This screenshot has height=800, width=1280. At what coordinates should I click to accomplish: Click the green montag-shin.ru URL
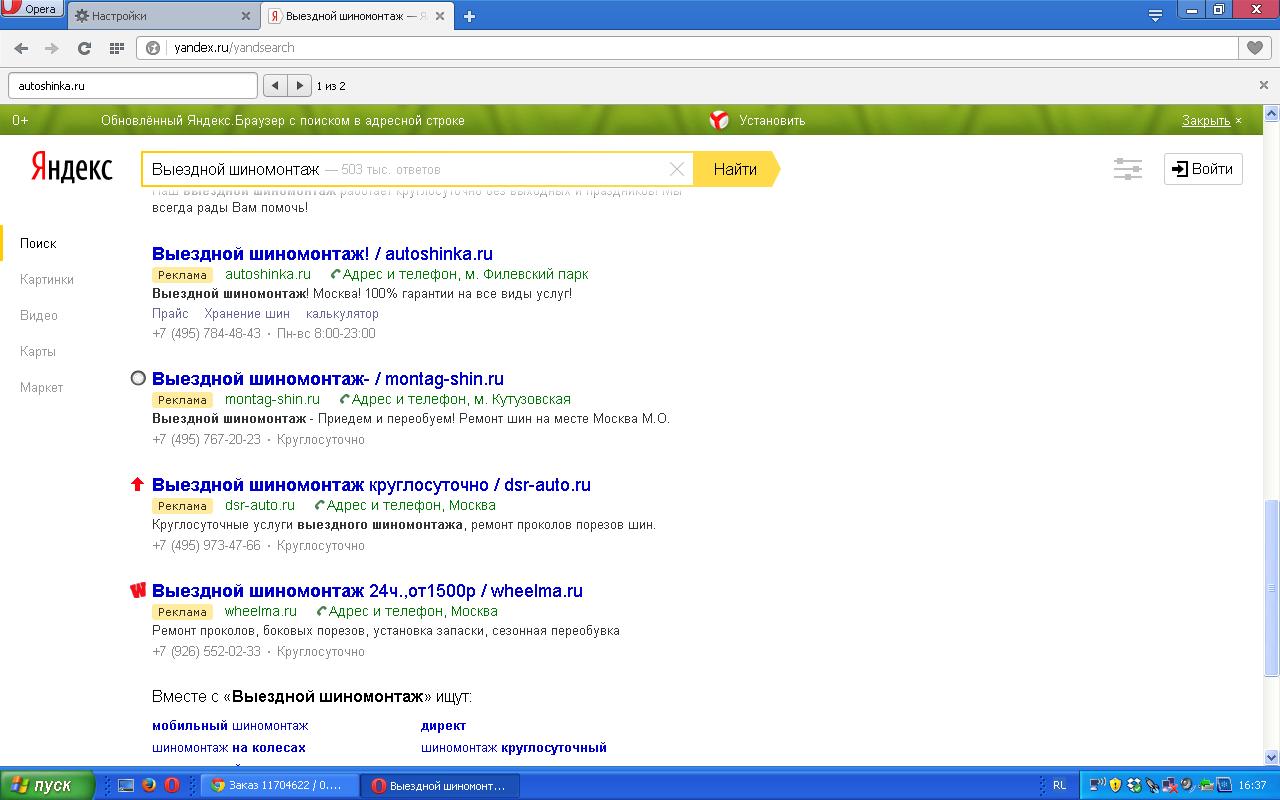(272, 399)
